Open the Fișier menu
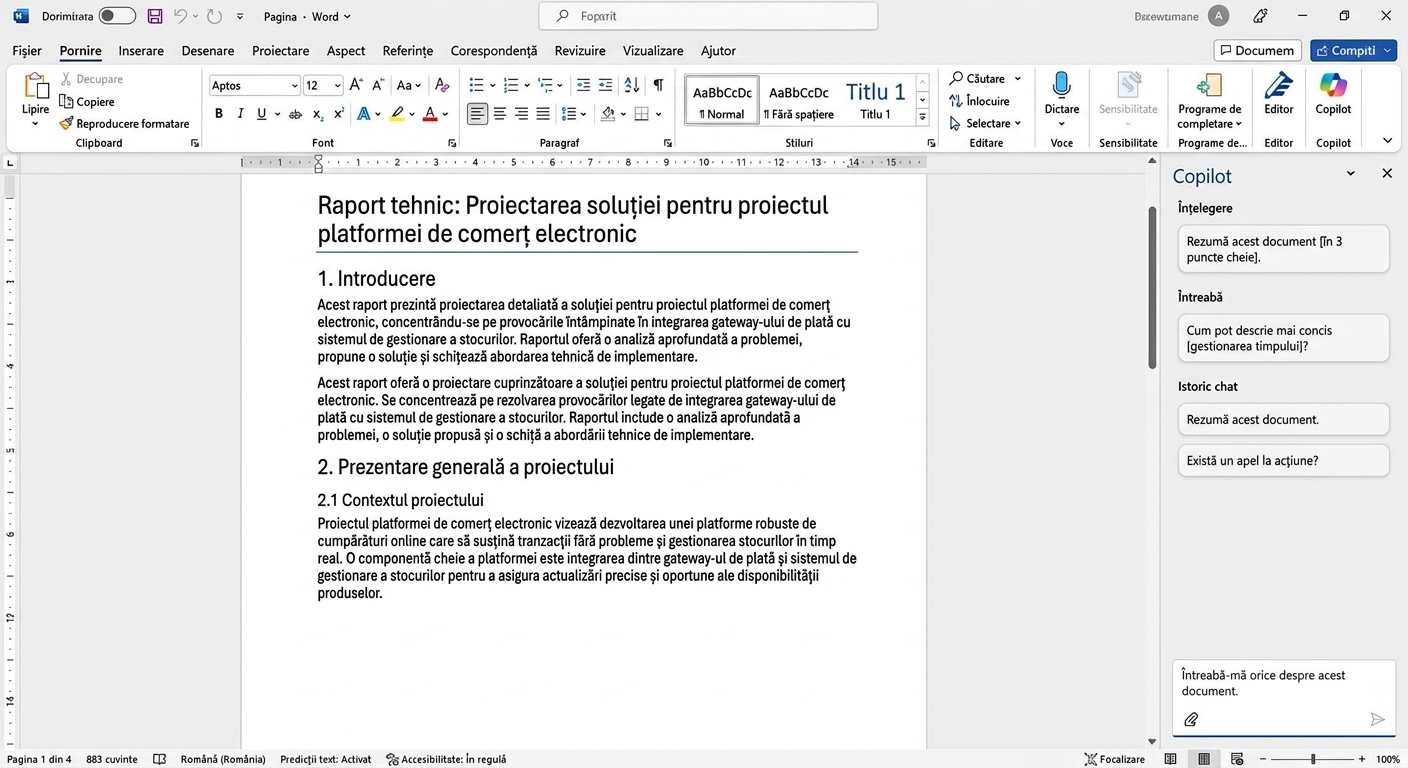 [27, 50]
